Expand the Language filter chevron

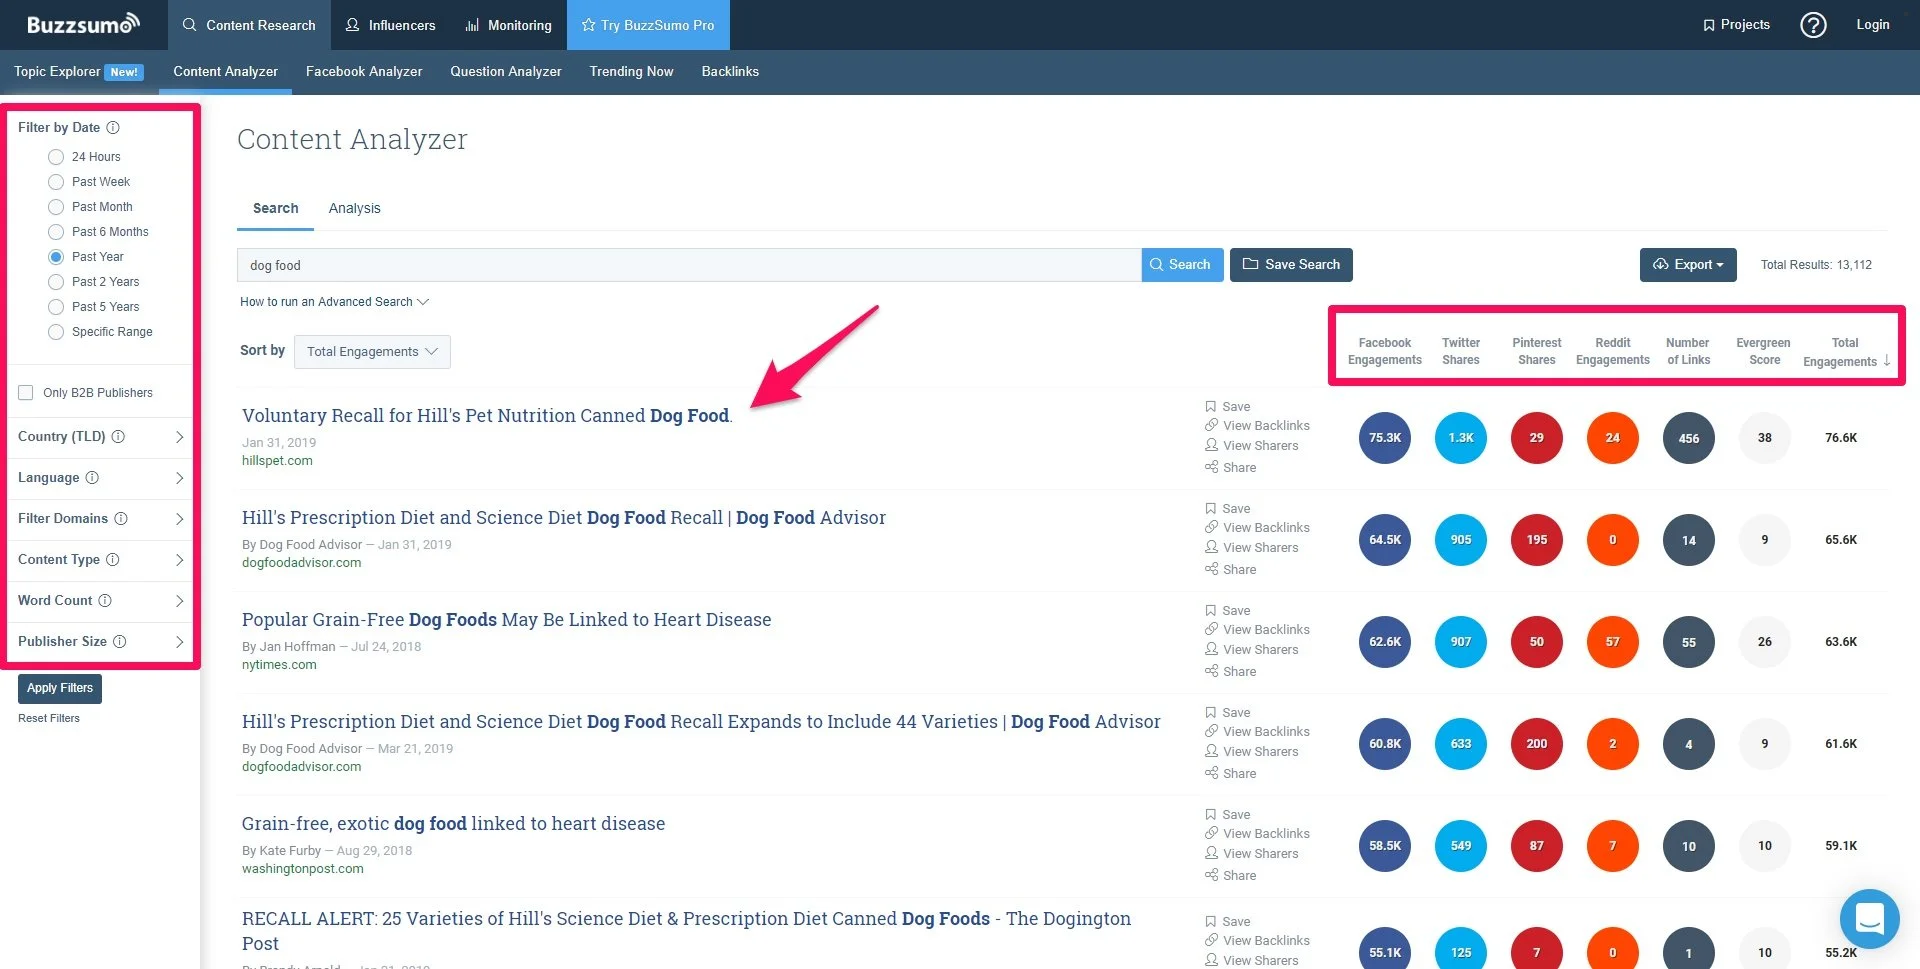tap(179, 478)
